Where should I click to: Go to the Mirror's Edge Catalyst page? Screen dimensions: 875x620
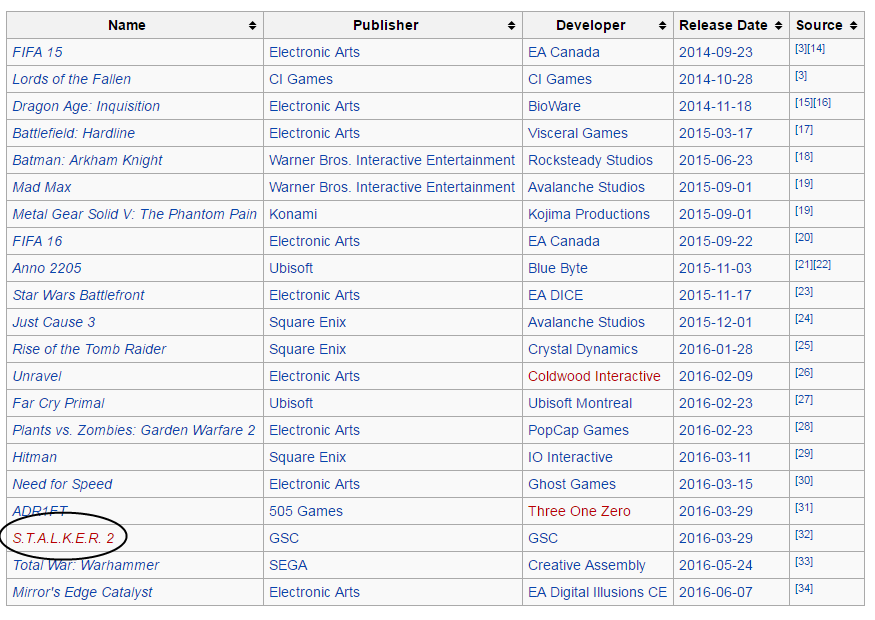pyautogui.click(x=82, y=592)
